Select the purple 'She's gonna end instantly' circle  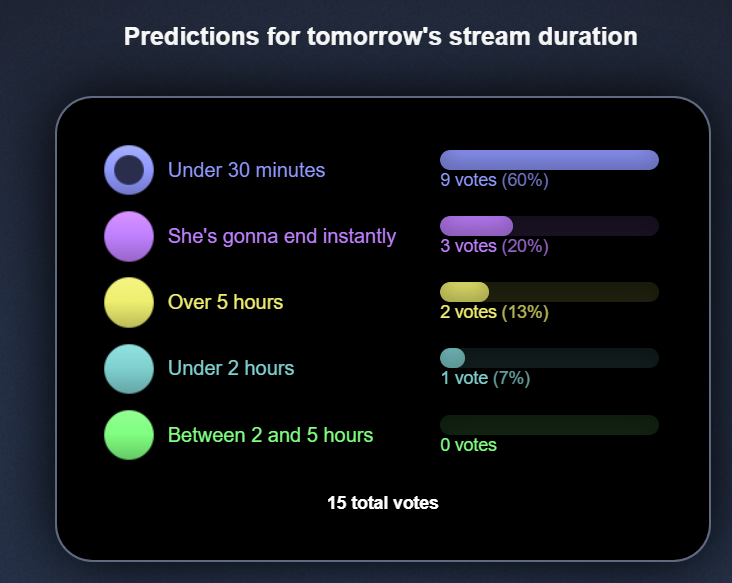pyautogui.click(x=129, y=236)
